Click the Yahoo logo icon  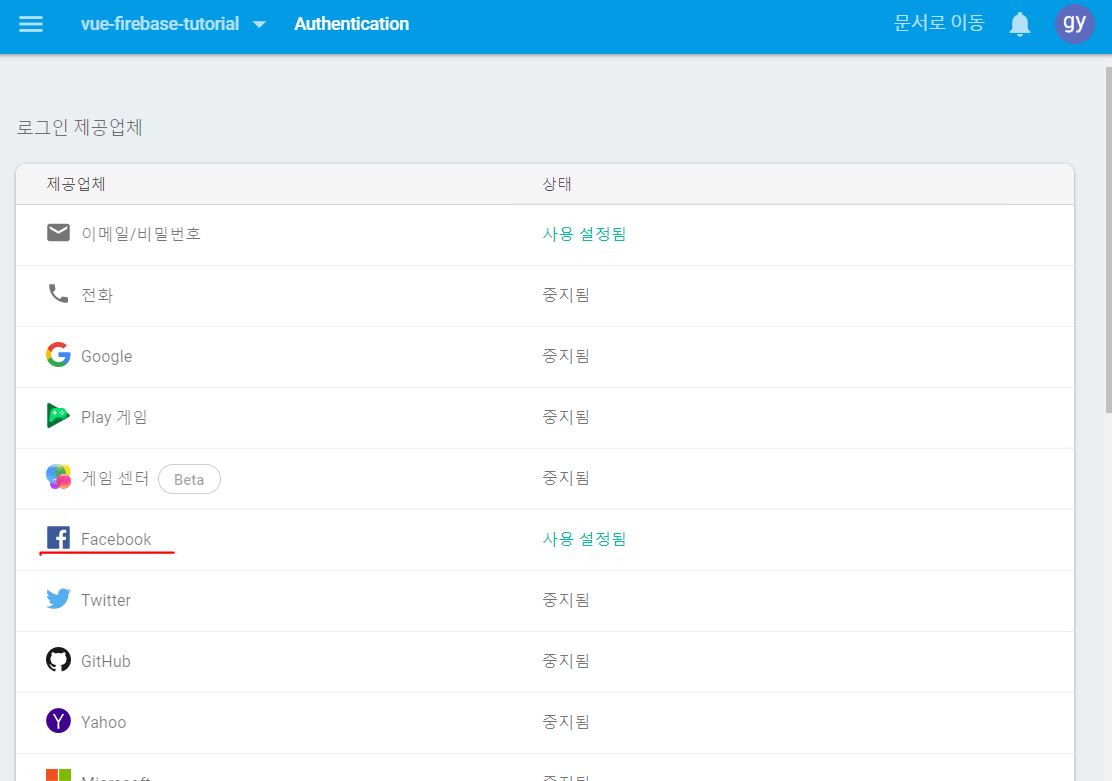point(58,721)
